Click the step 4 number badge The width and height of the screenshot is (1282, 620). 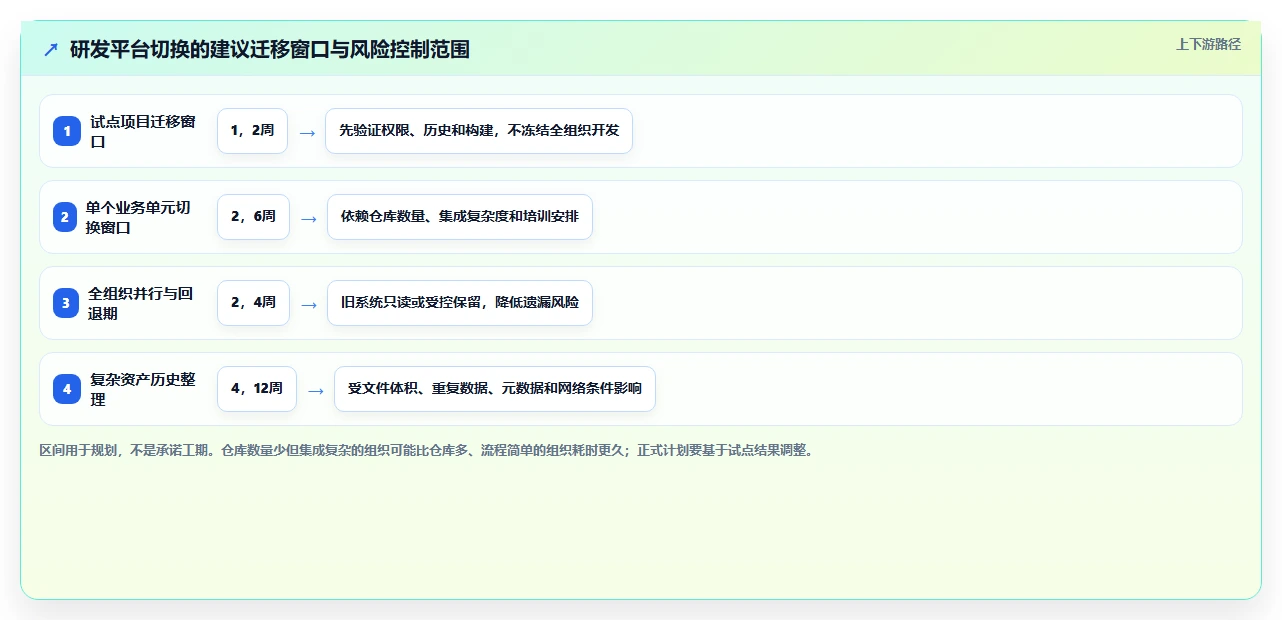click(x=67, y=389)
